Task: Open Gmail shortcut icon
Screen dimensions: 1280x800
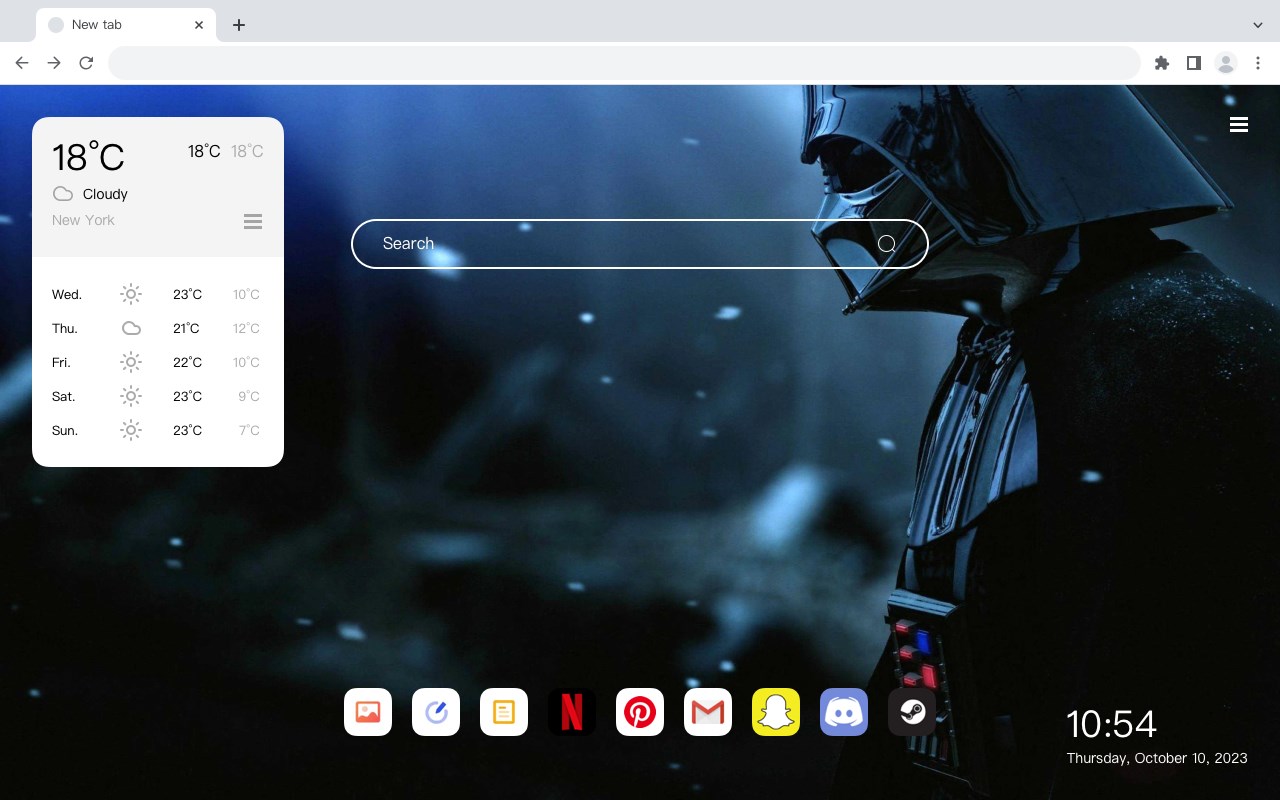Action: (x=708, y=712)
